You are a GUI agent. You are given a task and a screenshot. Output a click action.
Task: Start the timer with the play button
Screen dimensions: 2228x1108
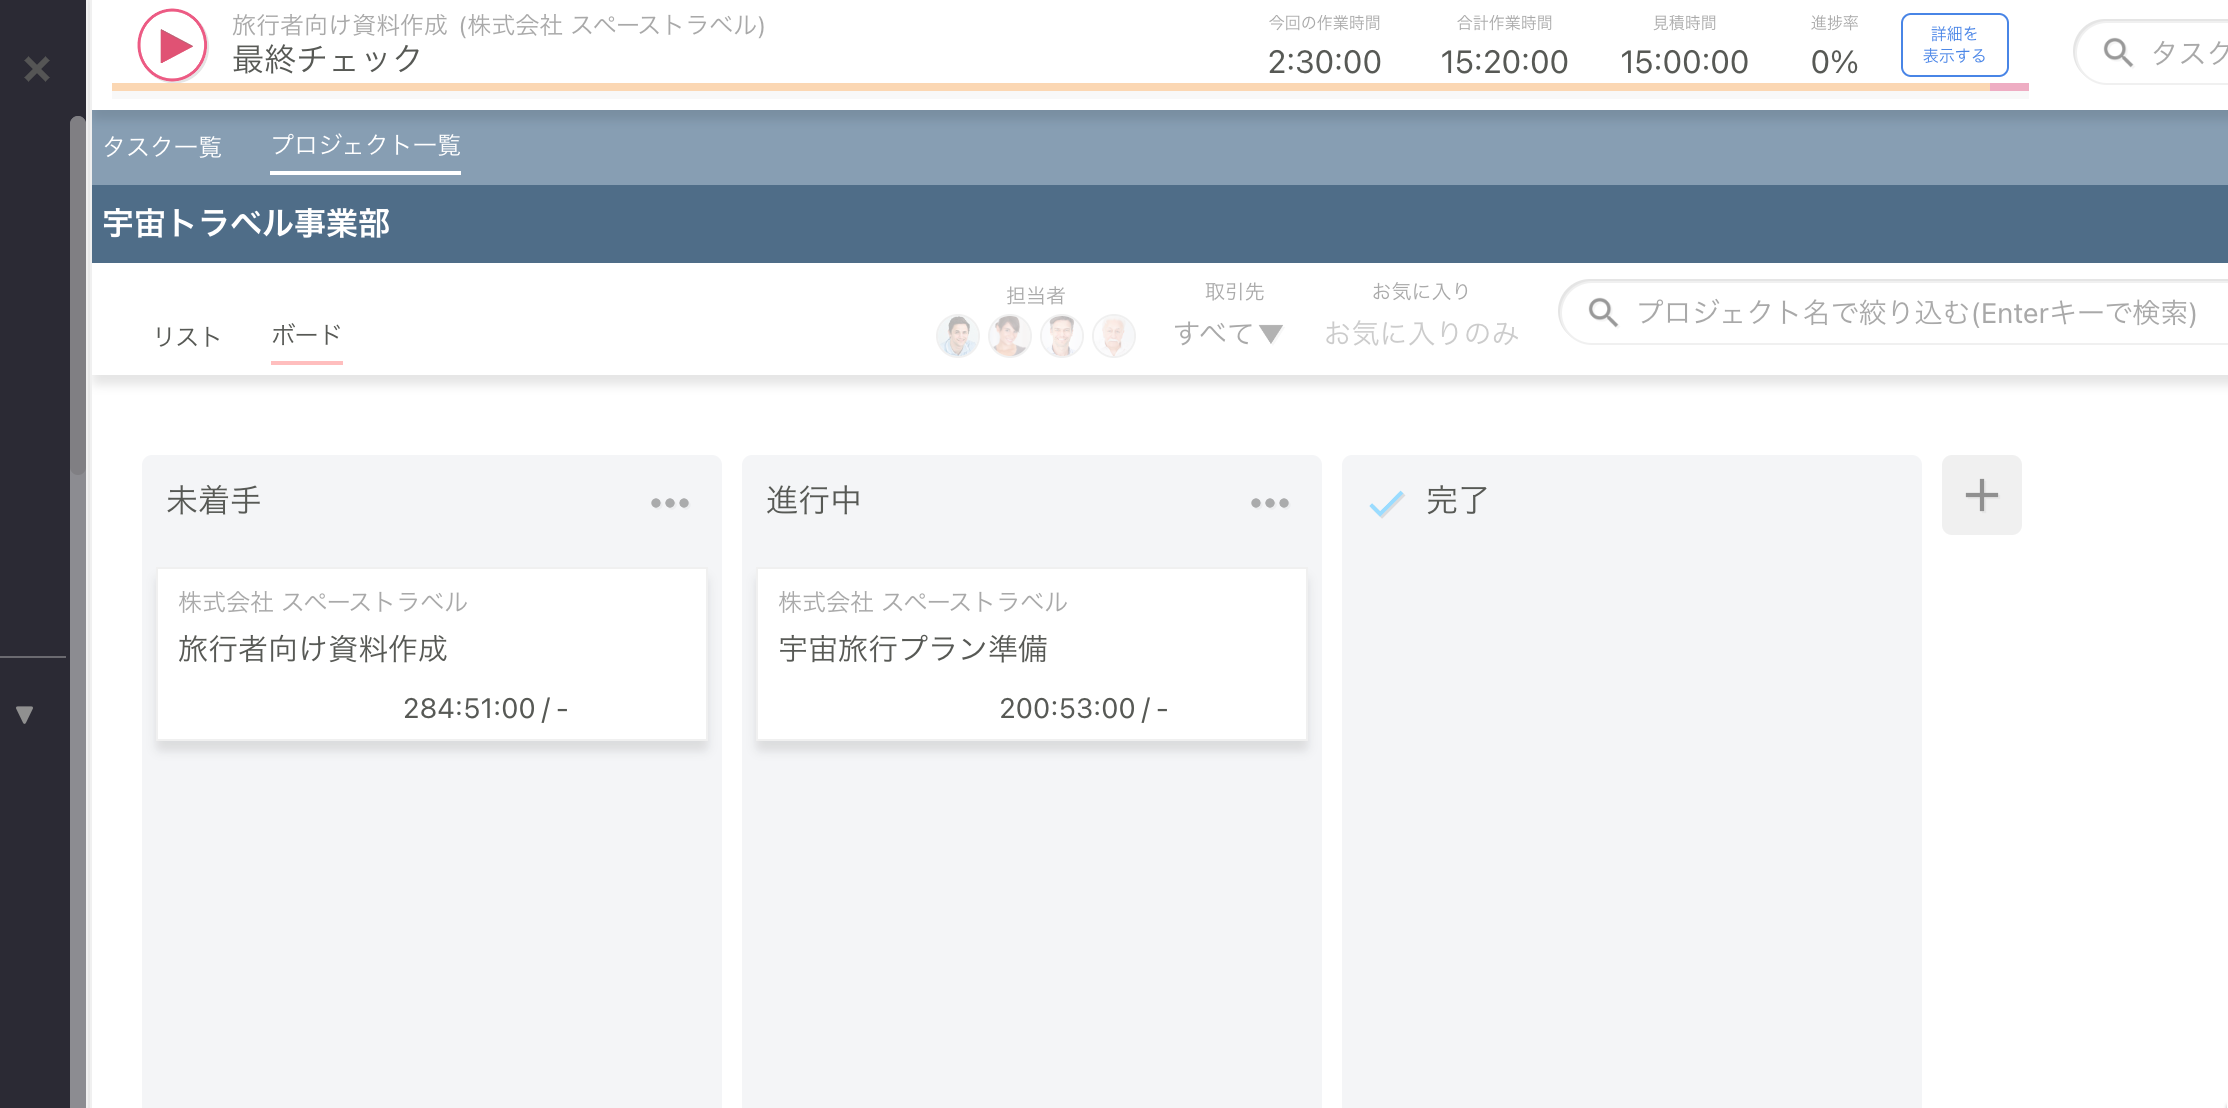coord(171,43)
